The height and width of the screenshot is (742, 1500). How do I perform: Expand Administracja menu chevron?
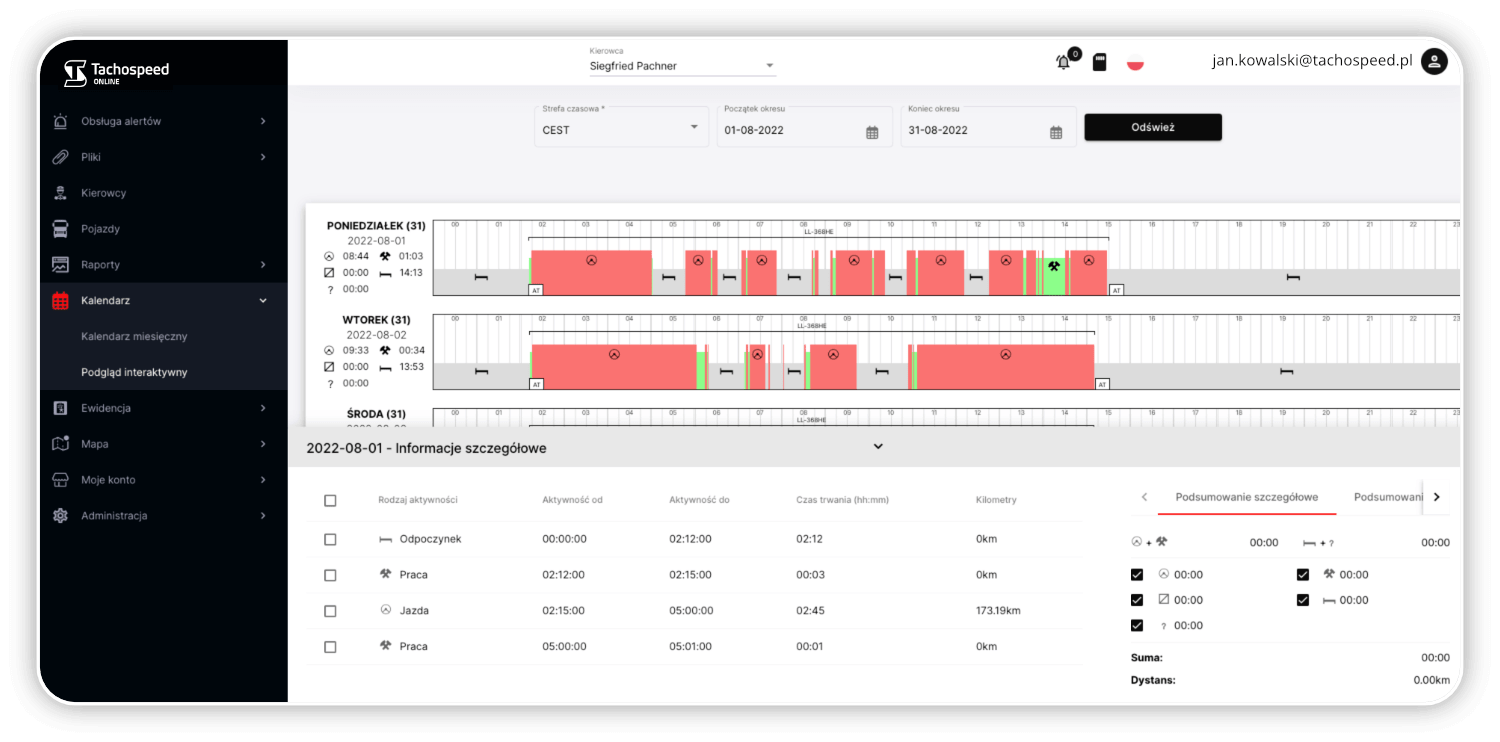coord(263,516)
